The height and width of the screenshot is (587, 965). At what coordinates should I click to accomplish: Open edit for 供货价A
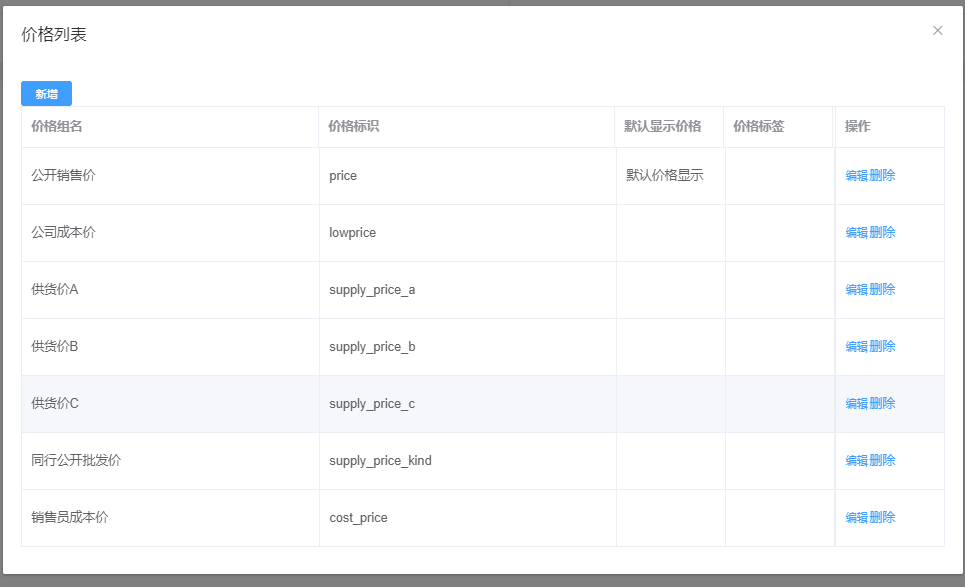tap(857, 290)
